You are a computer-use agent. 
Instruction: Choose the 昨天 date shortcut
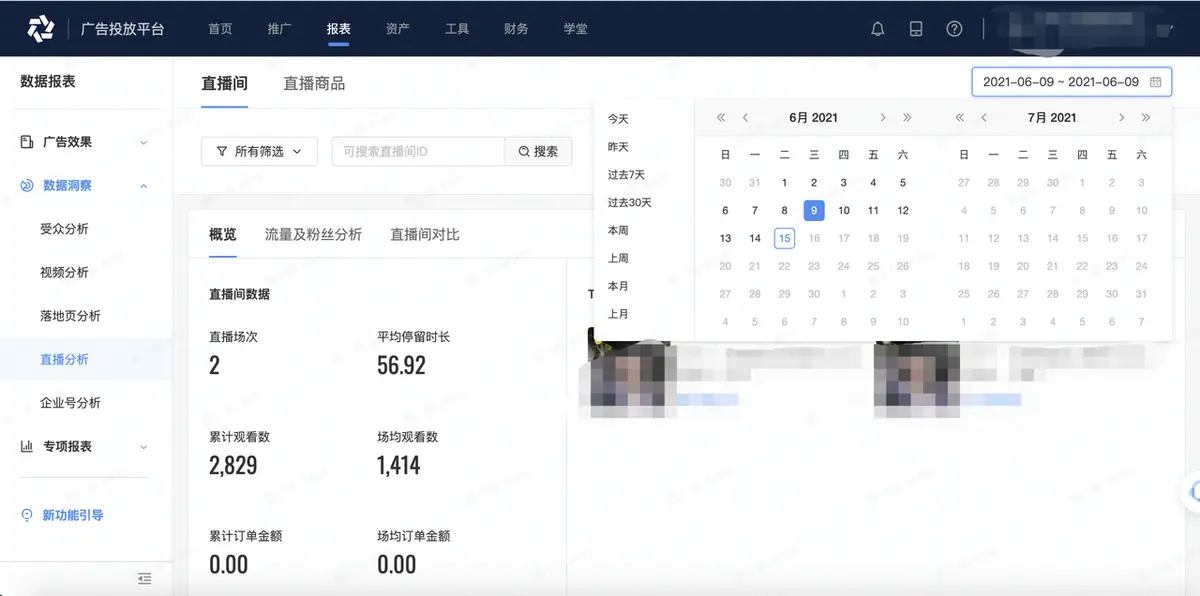[618, 147]
